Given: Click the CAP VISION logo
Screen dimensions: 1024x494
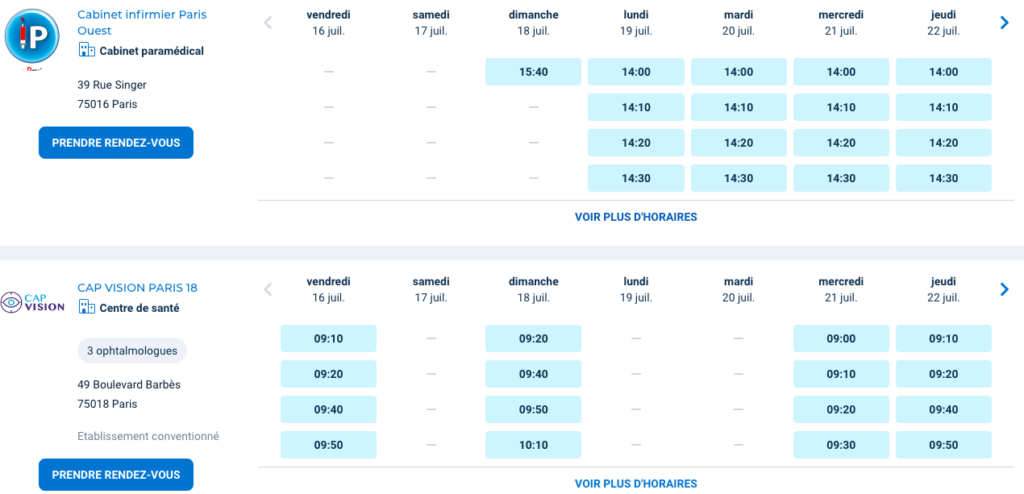Looking at the screenshot, I should click(x=33, y=302).
